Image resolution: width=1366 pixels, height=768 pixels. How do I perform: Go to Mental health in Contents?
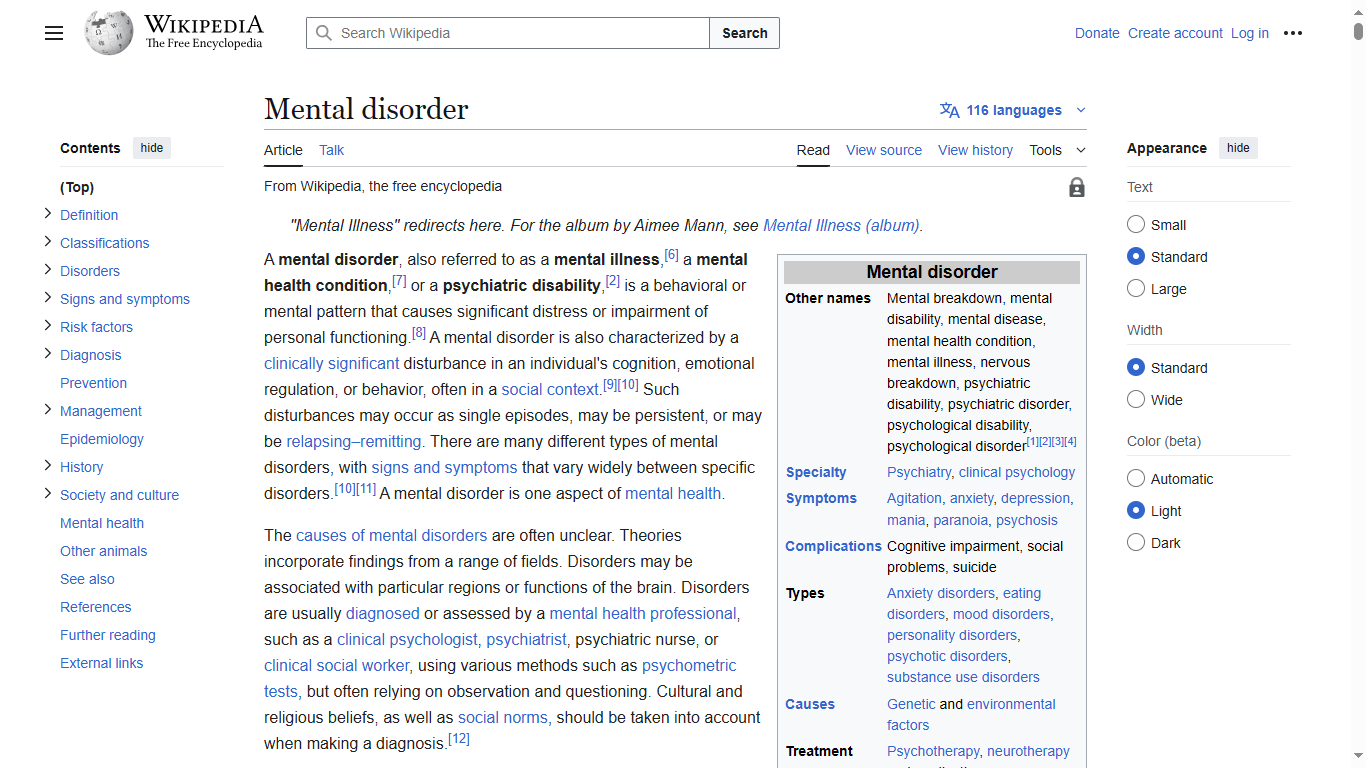pos(102,523)
